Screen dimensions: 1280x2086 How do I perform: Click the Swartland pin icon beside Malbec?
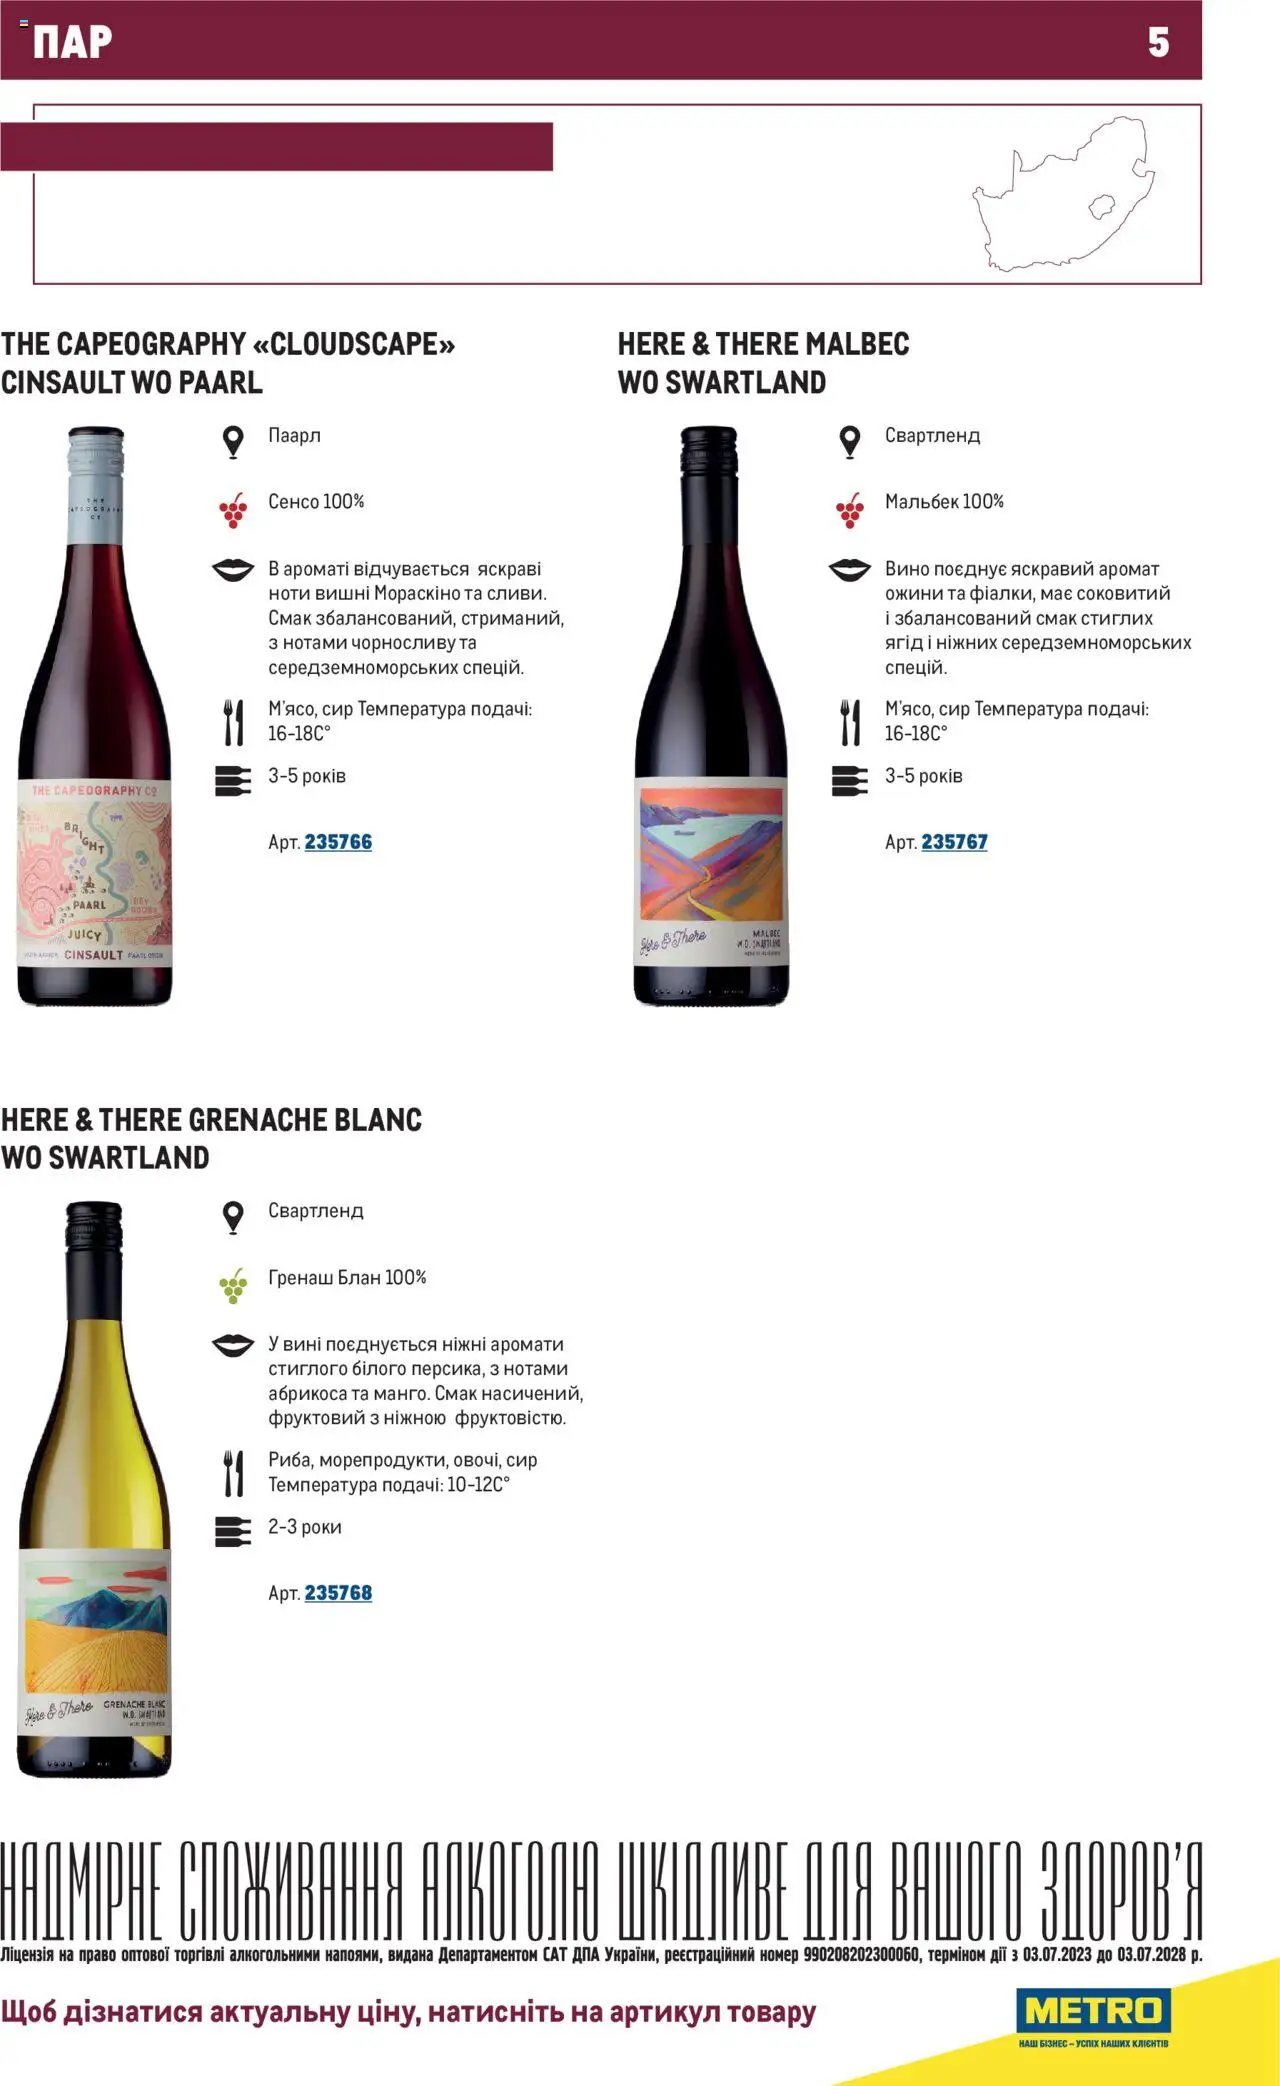(x=850, y=442)
